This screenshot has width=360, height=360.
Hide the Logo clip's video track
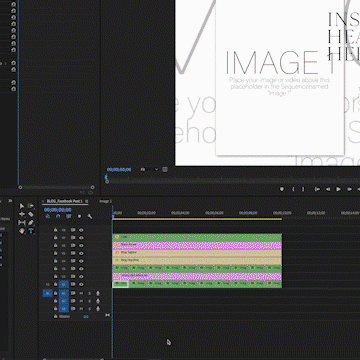pyautogui.click(x=81, y=238)
